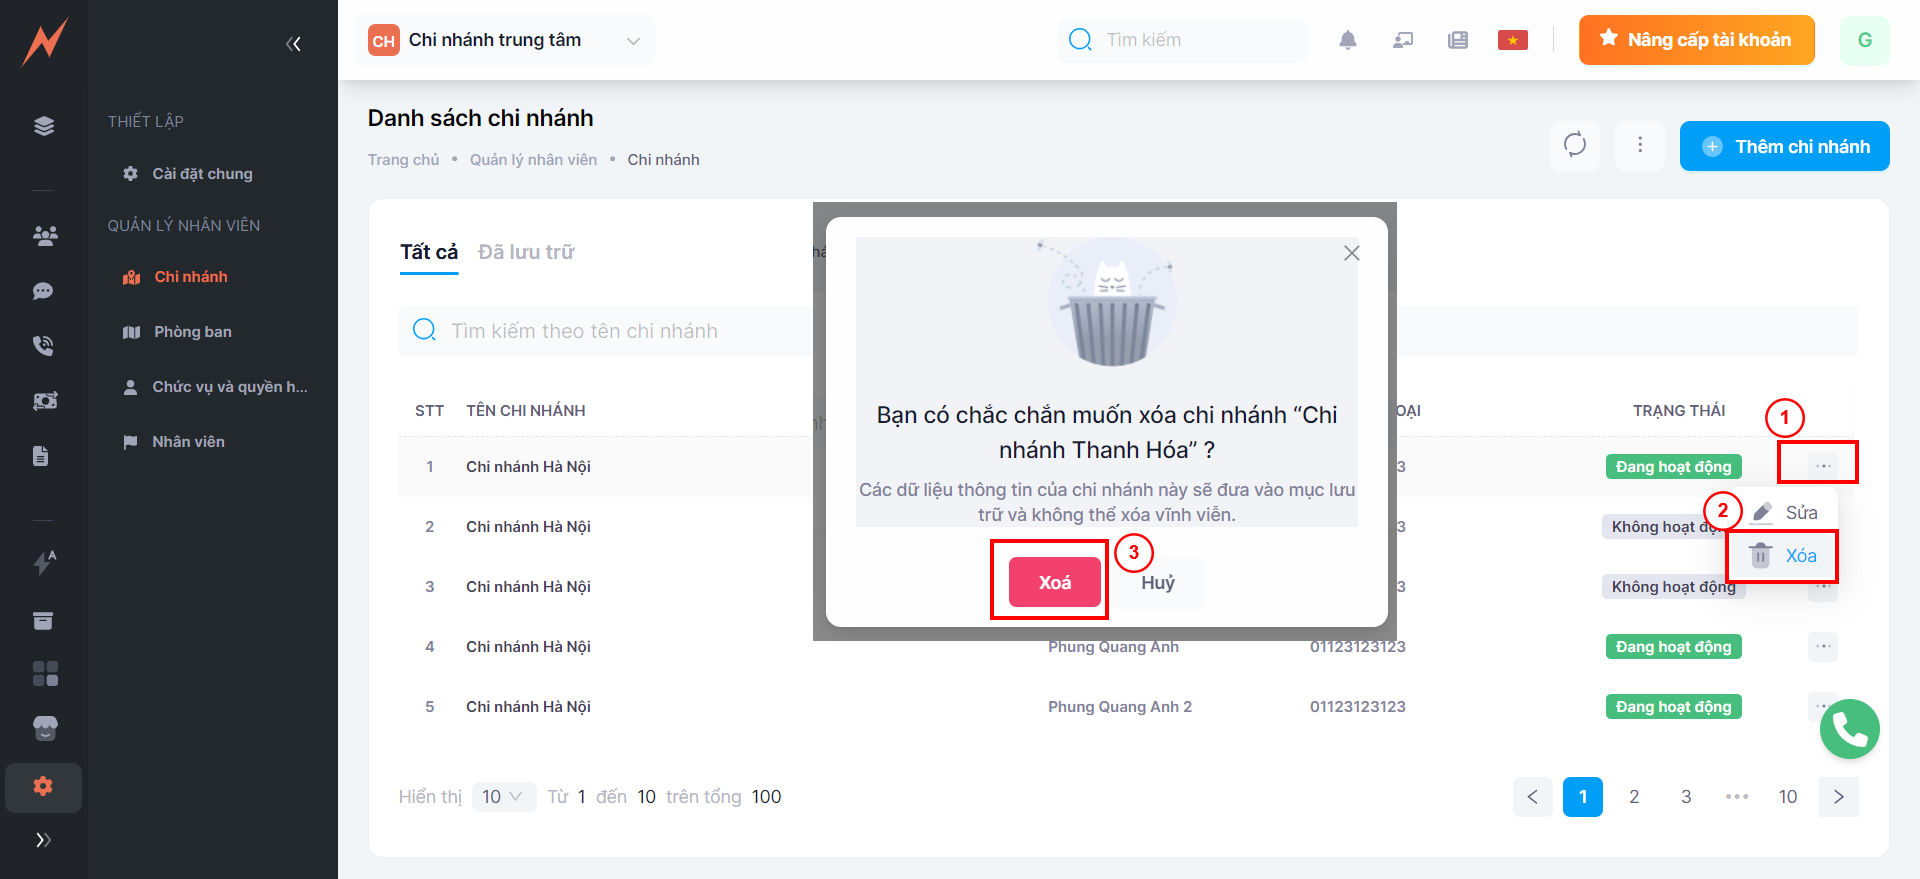Image resolution: width=1920 pixels, height=879 pixels.
Task: Open the rows-per-page dropdown showing 10
Action: tap(503, 797)
